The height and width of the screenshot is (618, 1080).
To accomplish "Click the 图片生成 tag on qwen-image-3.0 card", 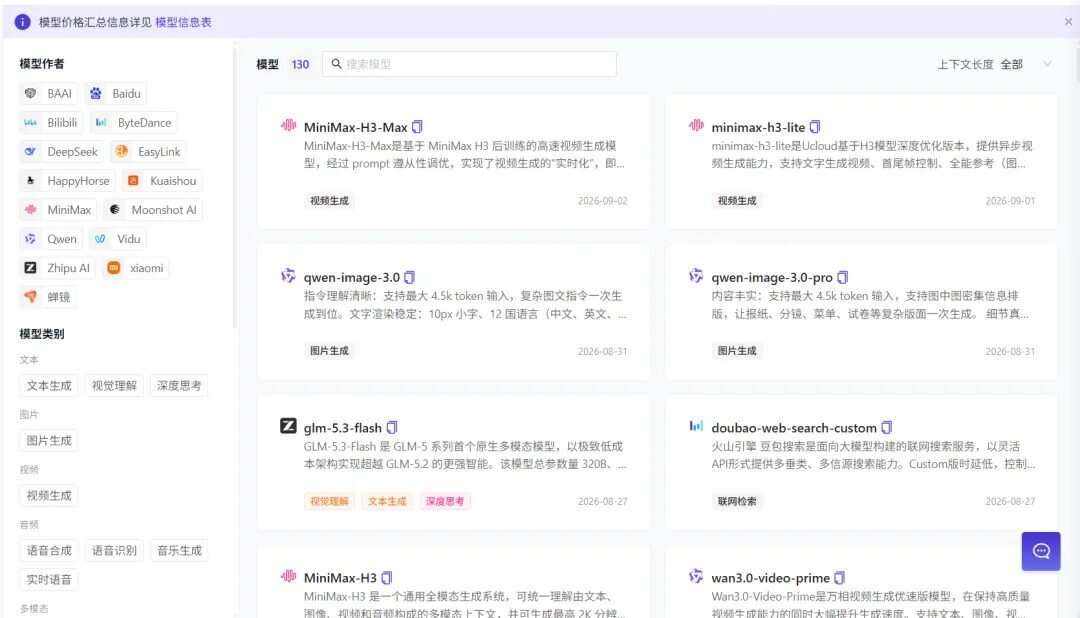I will tap(329, 351).
